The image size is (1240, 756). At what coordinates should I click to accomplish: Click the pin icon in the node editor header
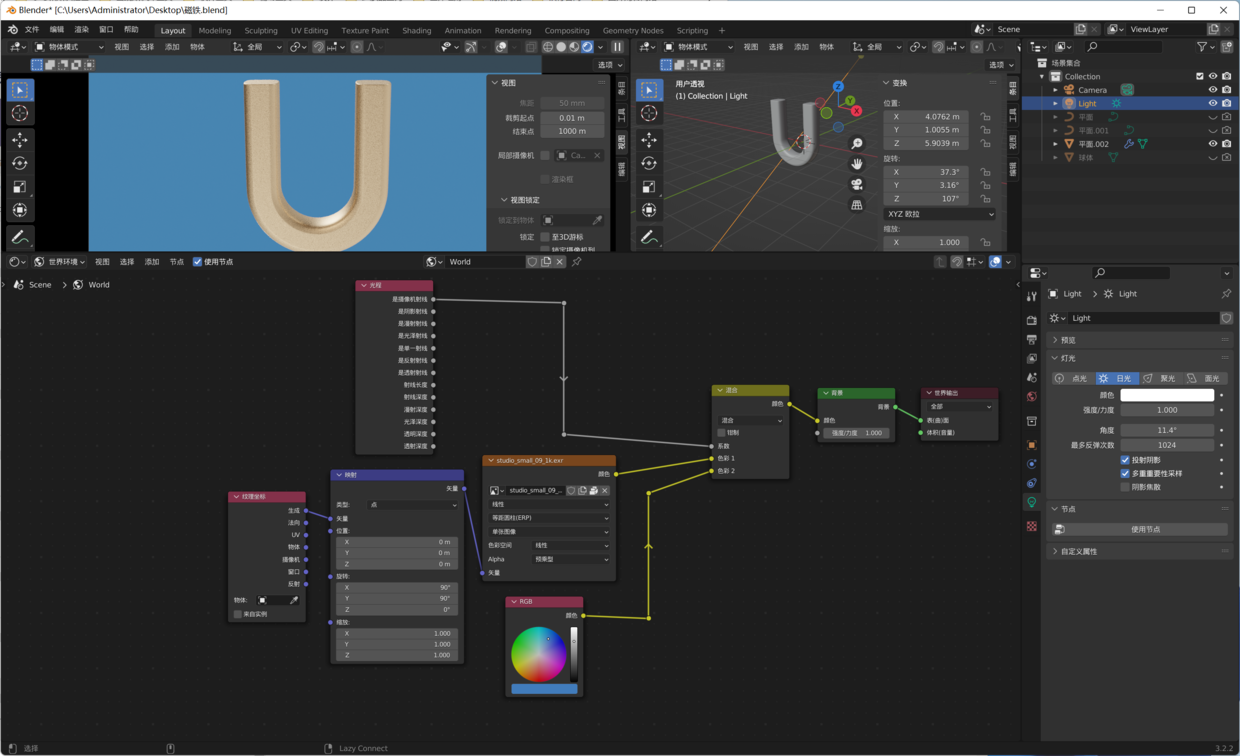pos(577,262)
